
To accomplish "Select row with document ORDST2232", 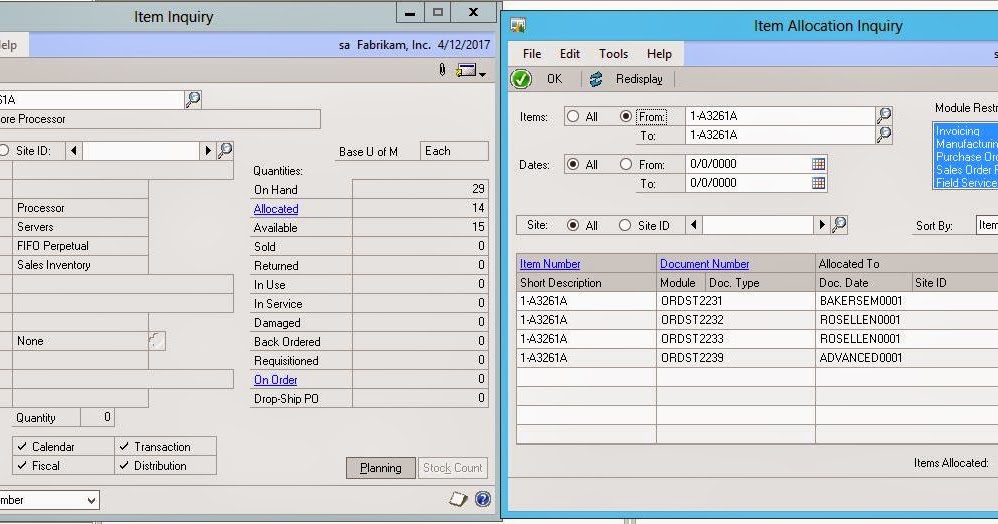I will (x=757, y=320).
